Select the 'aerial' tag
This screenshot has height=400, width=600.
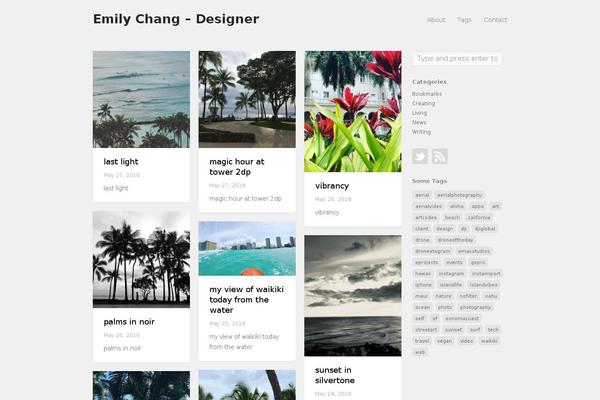click(x=422, y=195)
